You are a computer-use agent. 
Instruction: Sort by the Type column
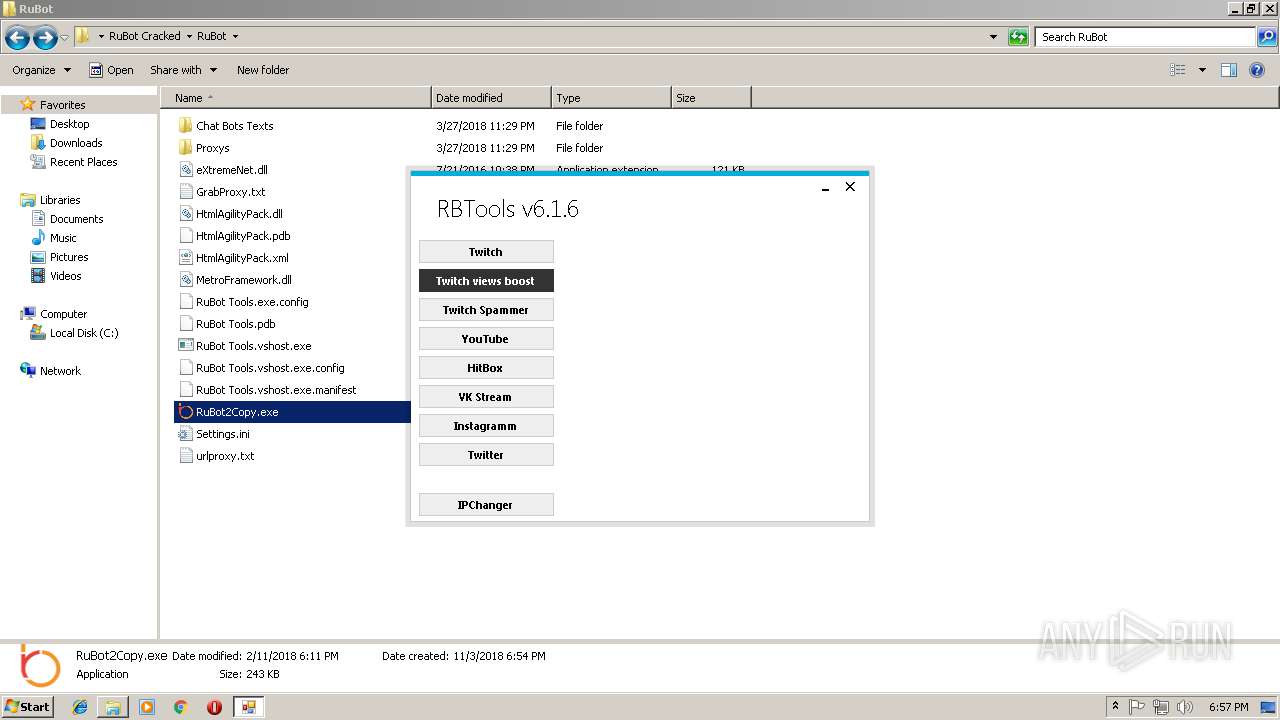[x=611, y=98]
